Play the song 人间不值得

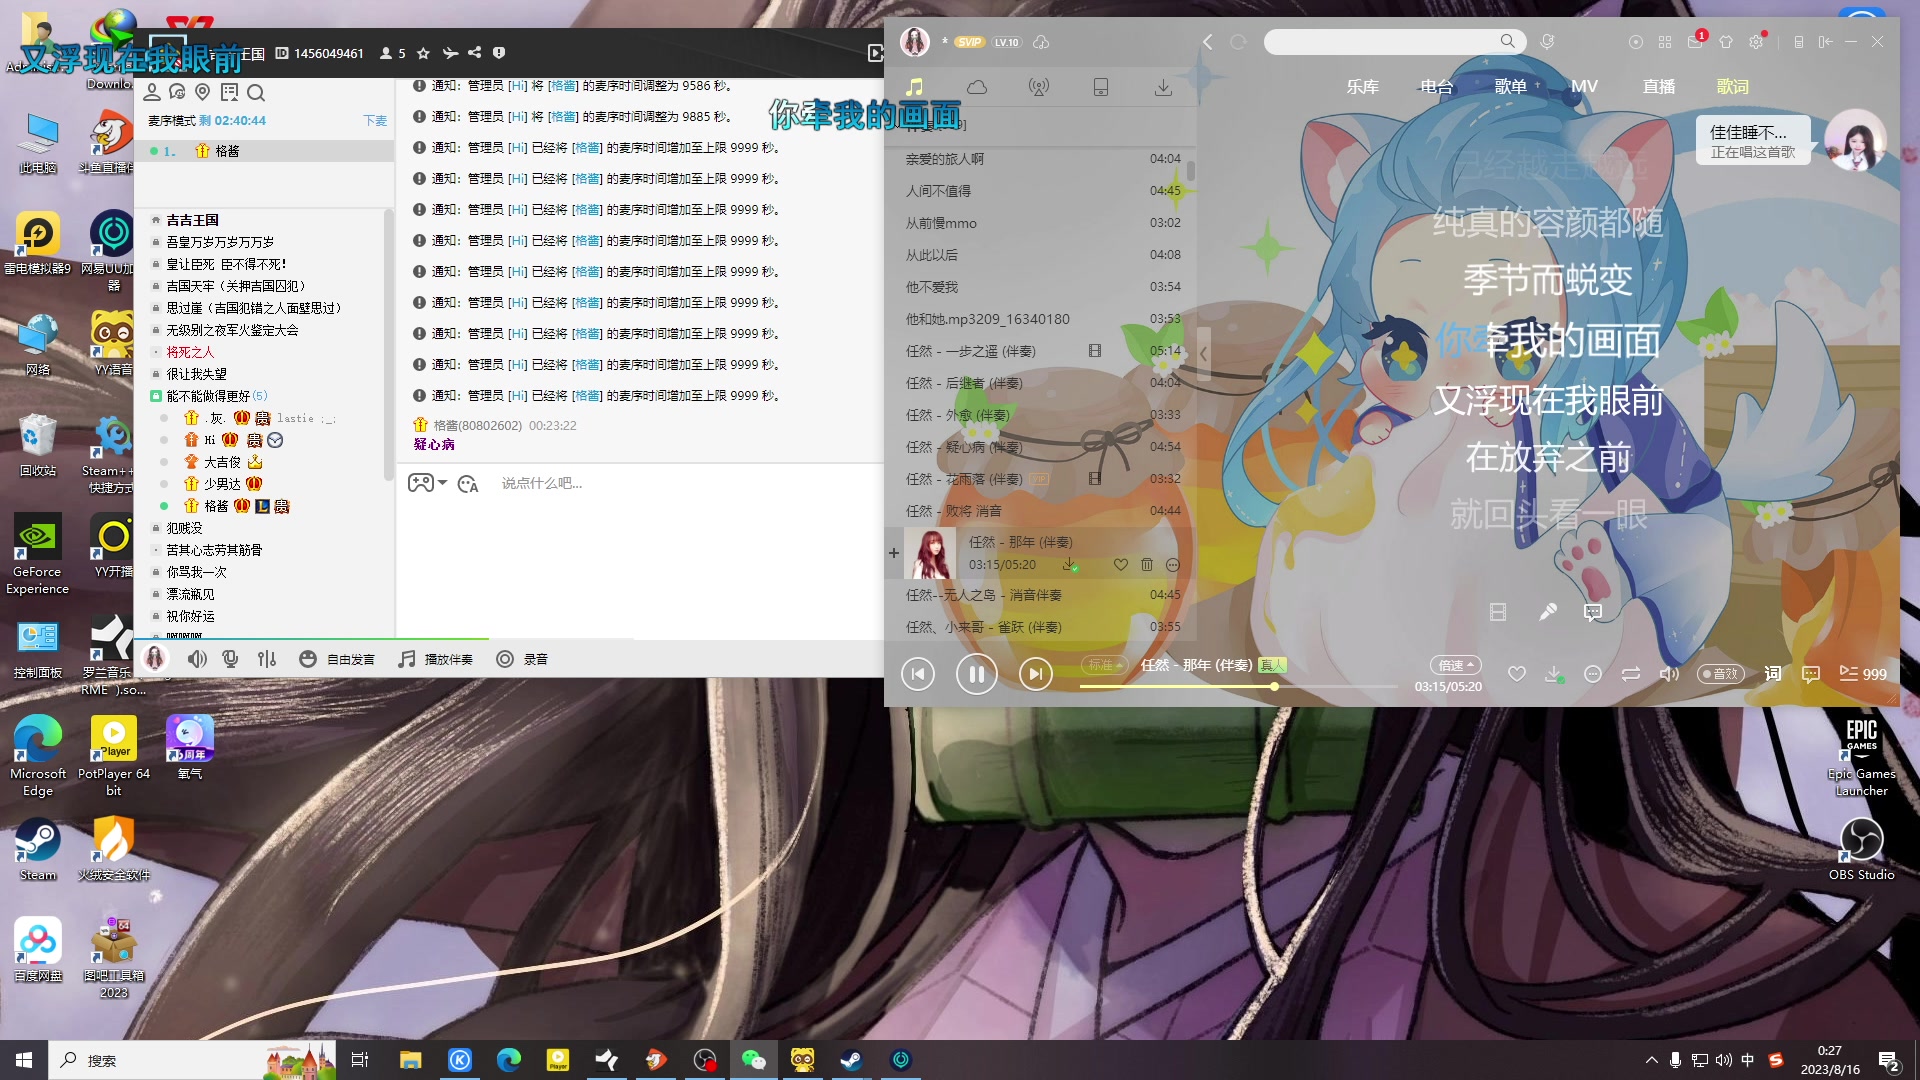tap(1042, 191)
